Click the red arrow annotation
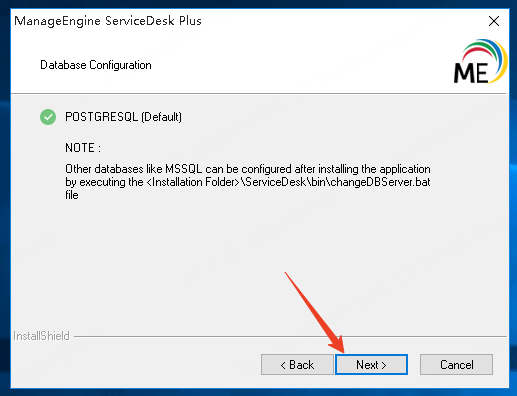 tap(314, 312)
